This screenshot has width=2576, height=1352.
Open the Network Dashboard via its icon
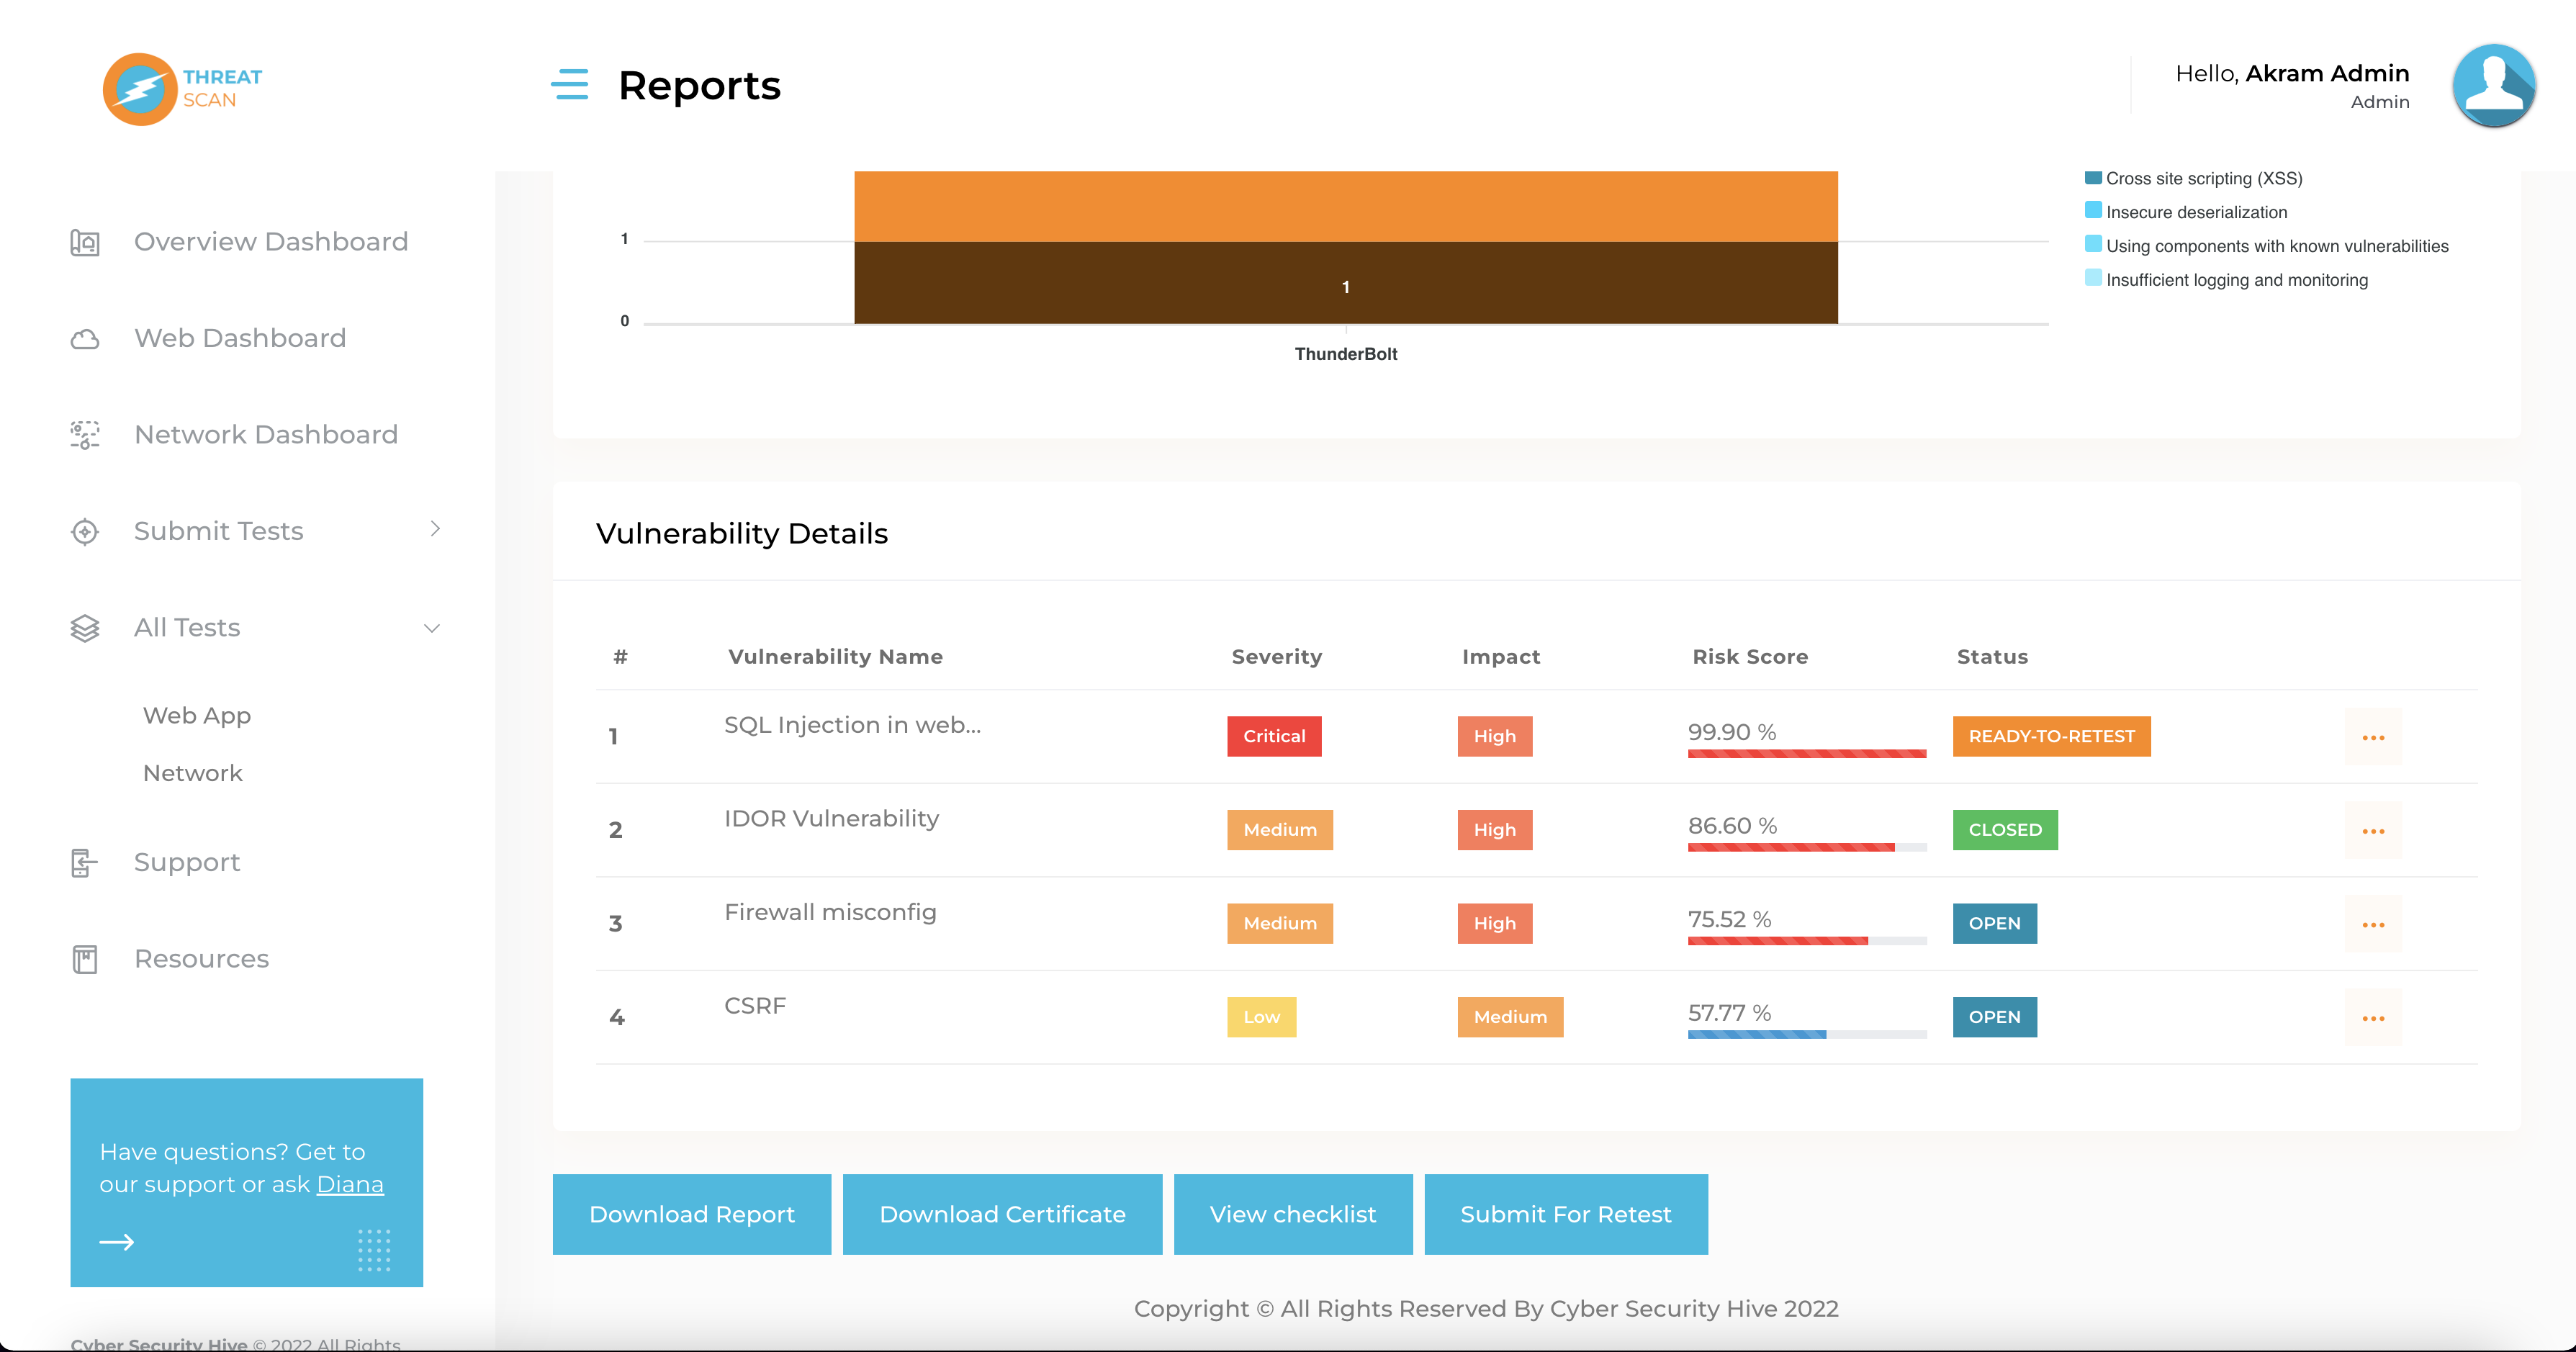pyautogui.click(x=85, y=435)
